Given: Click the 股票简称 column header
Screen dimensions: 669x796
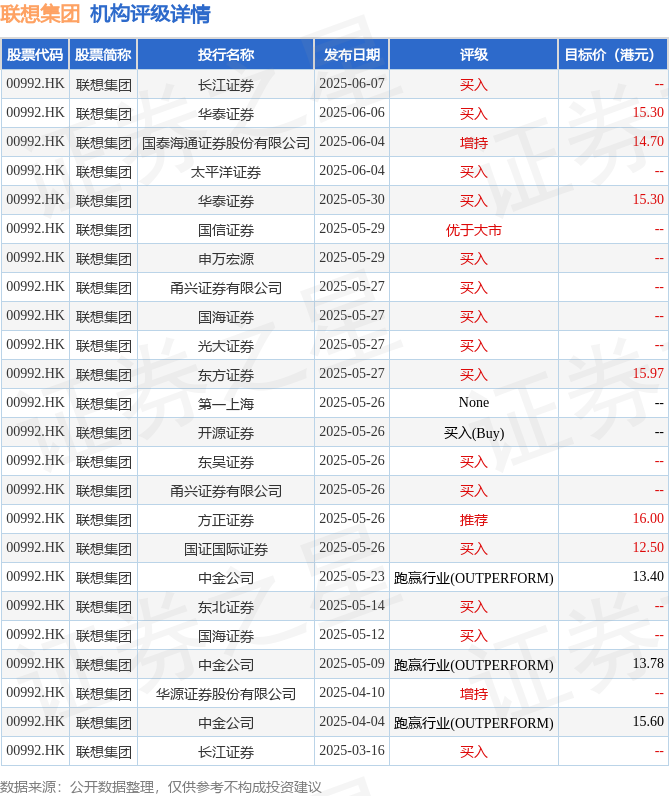Looking at the screenshot, I should coord(104,54).
